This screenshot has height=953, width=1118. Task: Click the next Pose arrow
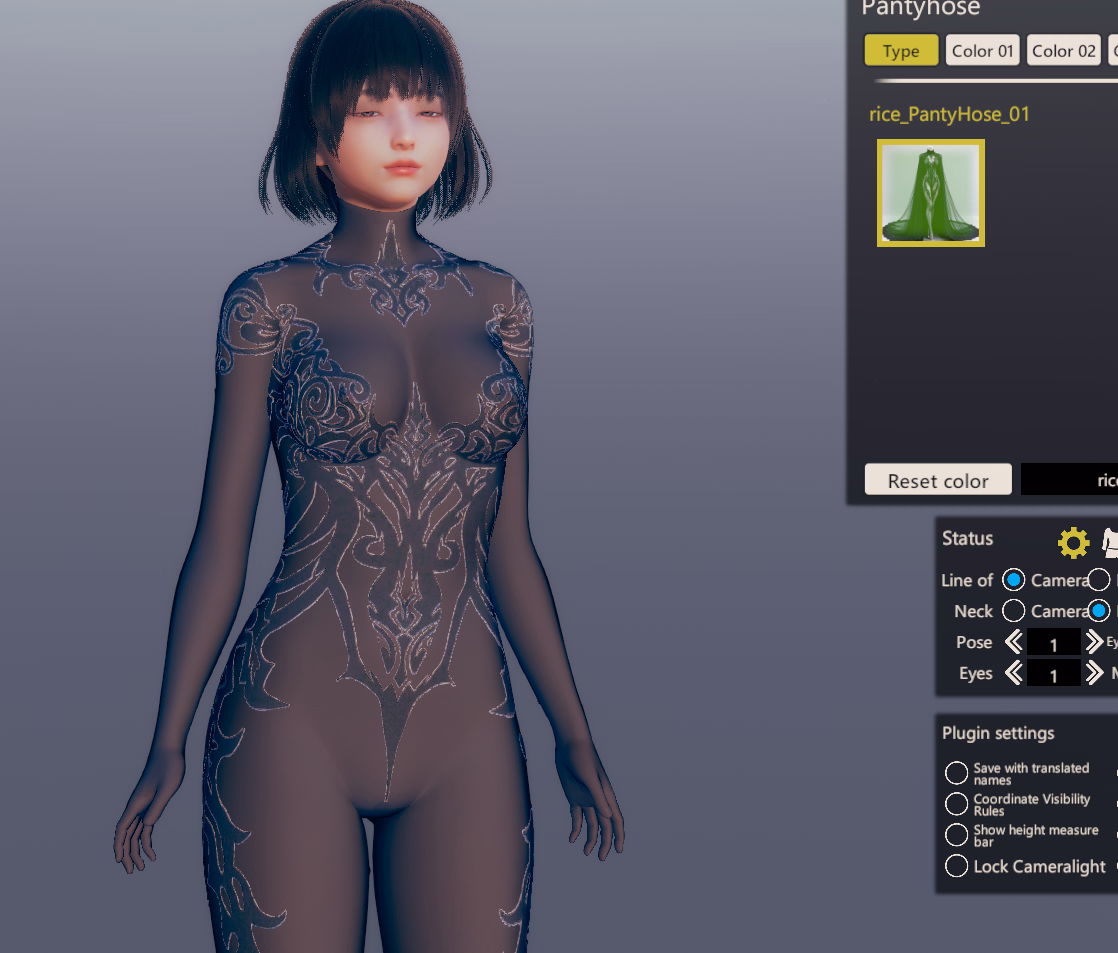pos(1094,642)
